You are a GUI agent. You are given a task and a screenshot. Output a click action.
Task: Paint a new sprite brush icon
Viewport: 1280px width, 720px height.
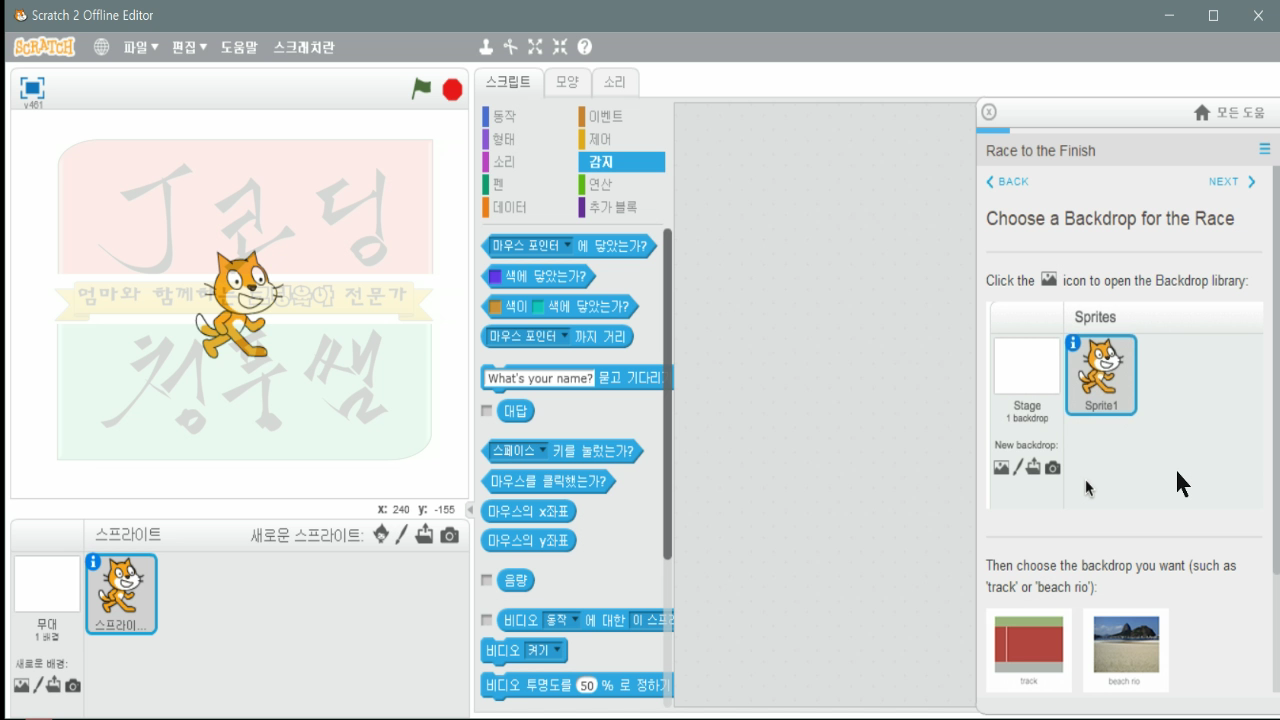pyautogui.click(x=402, y=535)
